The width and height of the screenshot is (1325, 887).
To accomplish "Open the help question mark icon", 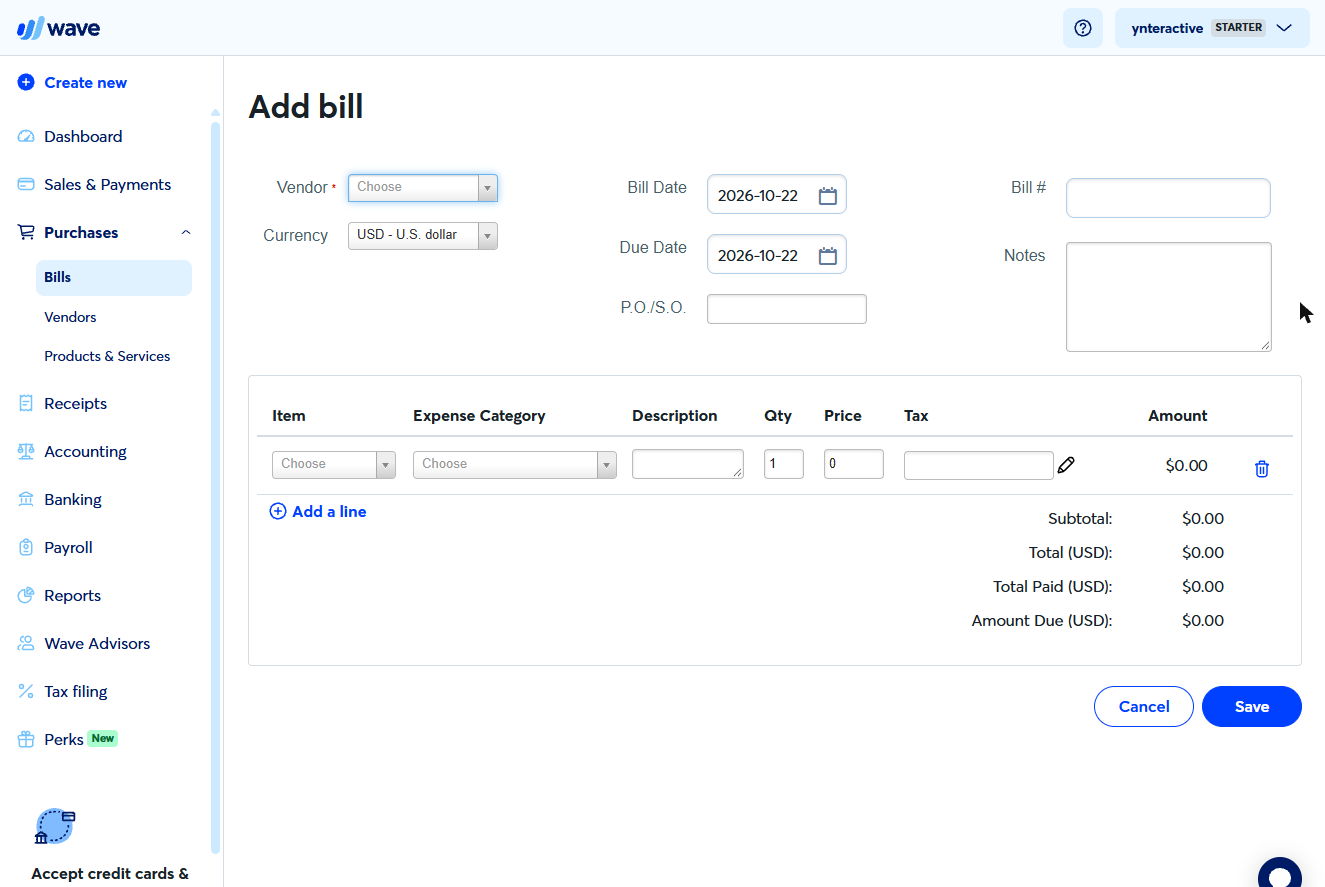I will click(x=1082, y=28).
